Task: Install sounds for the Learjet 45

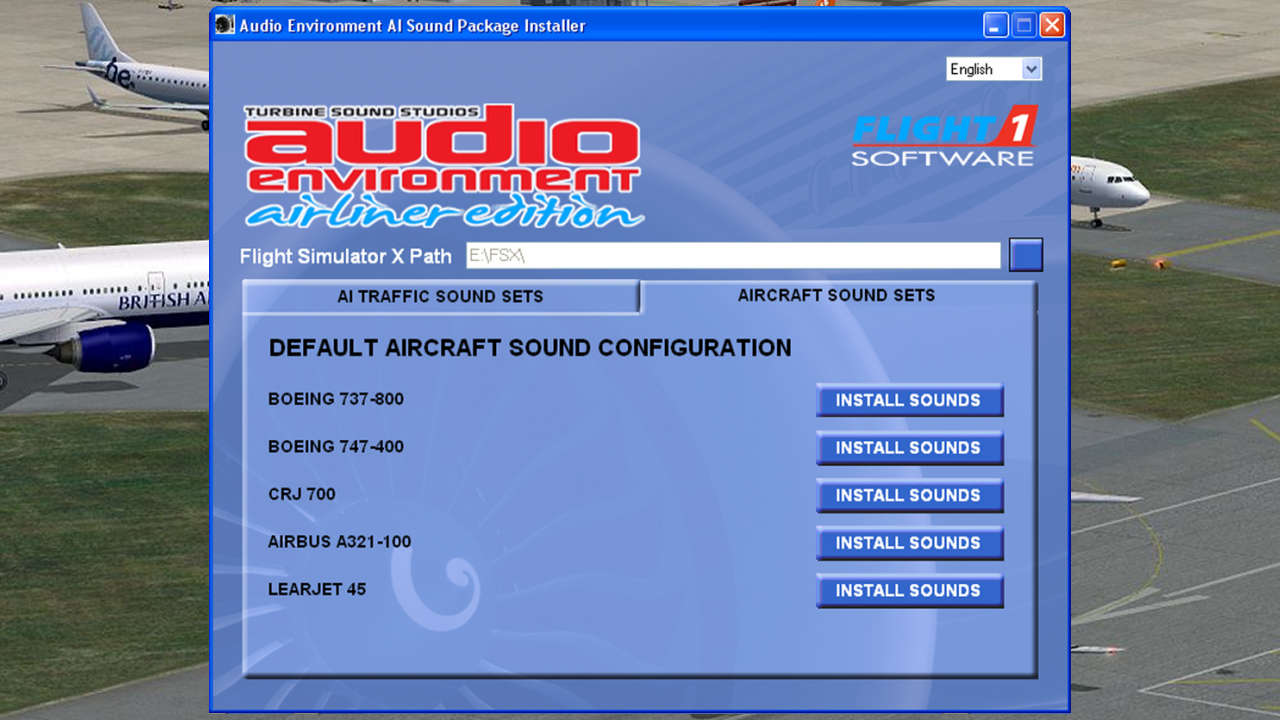Action: (909, 590)
